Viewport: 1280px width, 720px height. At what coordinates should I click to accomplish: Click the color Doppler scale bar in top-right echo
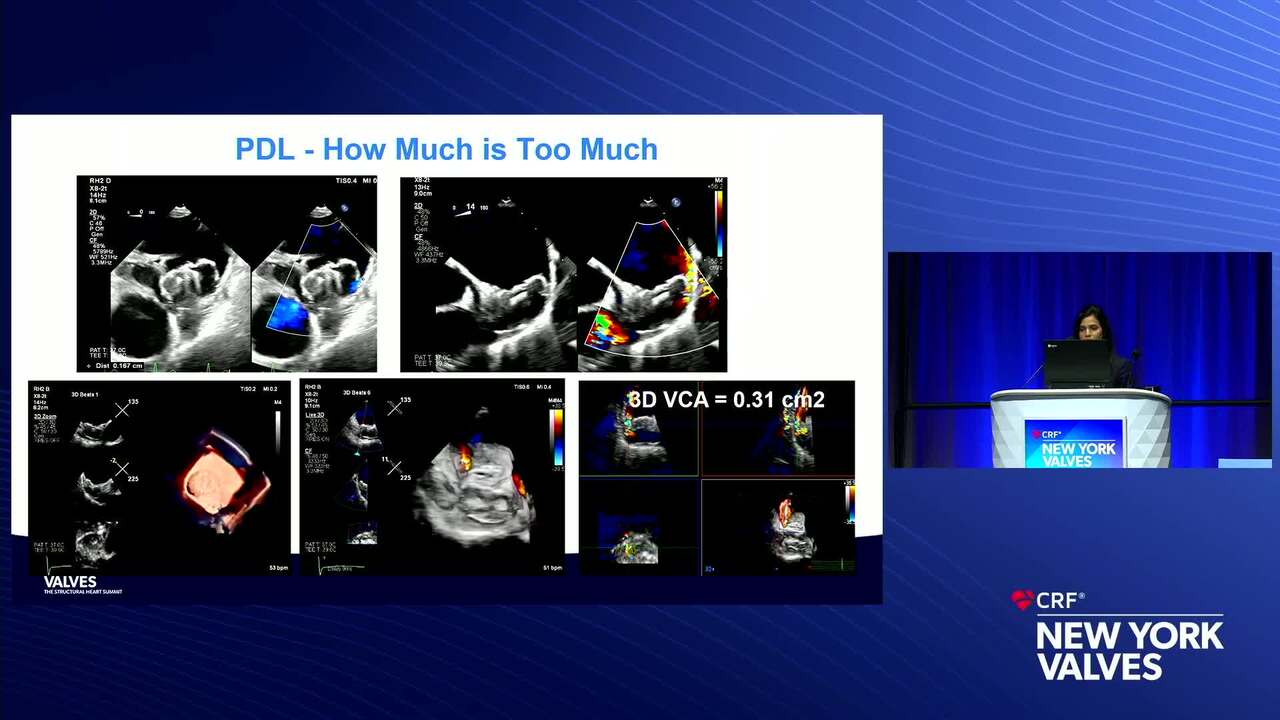(717, 222)
